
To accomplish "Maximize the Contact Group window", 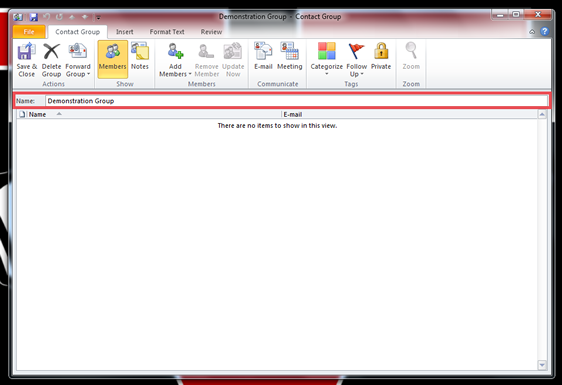I will point(515,15).
